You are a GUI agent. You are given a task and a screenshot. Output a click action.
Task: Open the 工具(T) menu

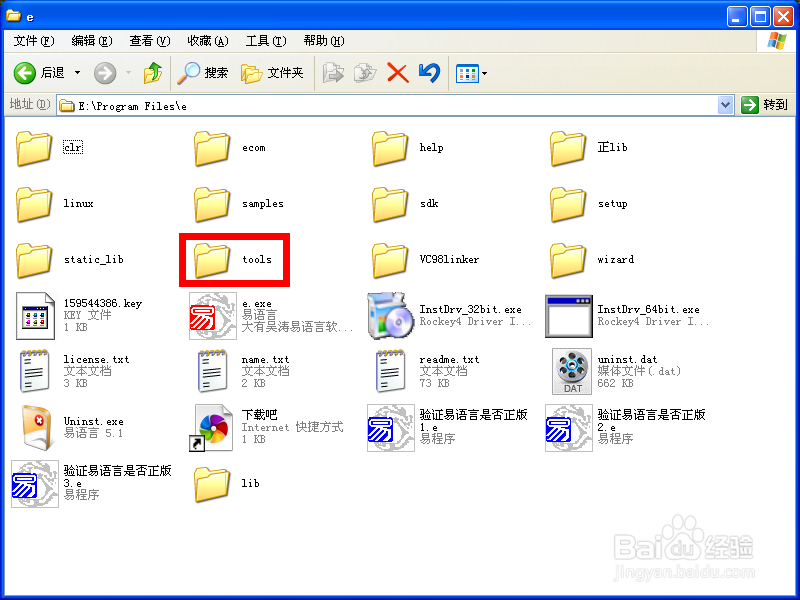tap(266, 41)
